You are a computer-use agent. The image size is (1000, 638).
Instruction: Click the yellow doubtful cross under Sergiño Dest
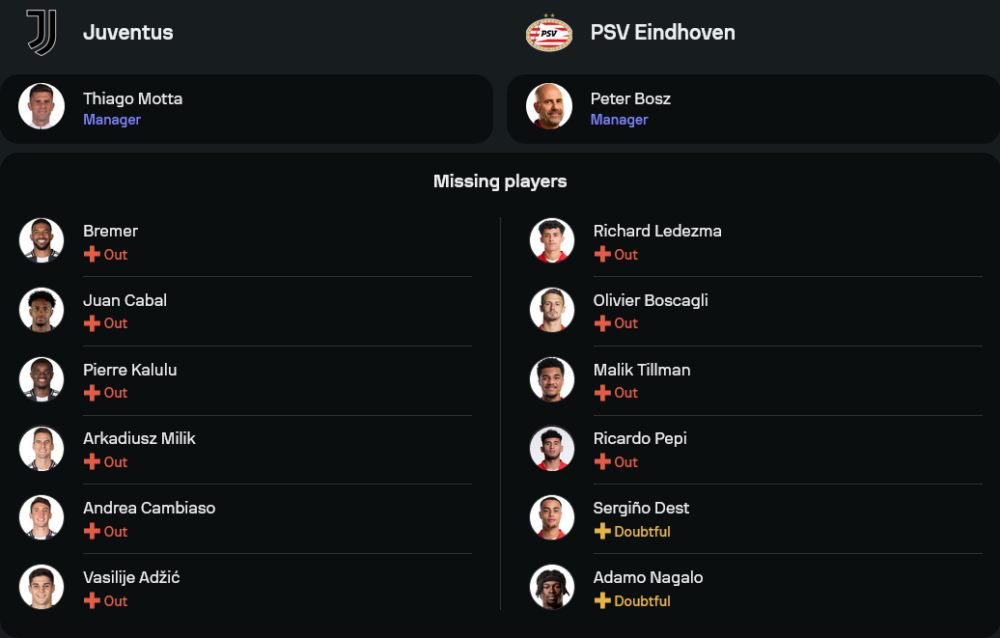point(602,531)
